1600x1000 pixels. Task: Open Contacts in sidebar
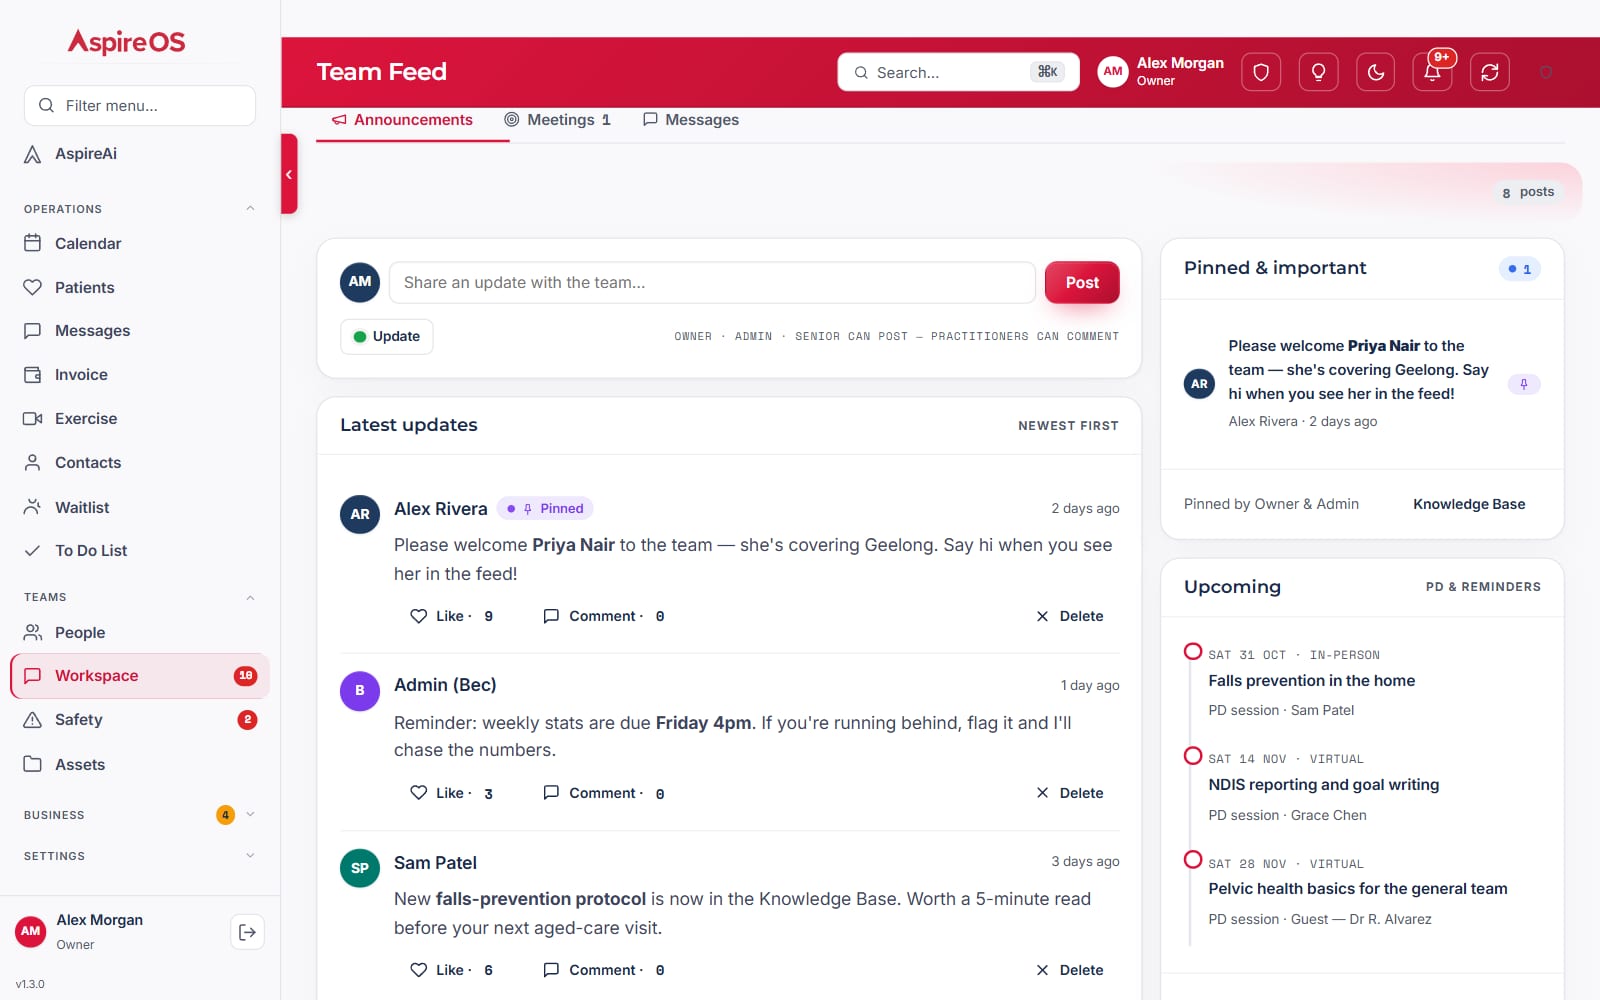pos(140,463)
